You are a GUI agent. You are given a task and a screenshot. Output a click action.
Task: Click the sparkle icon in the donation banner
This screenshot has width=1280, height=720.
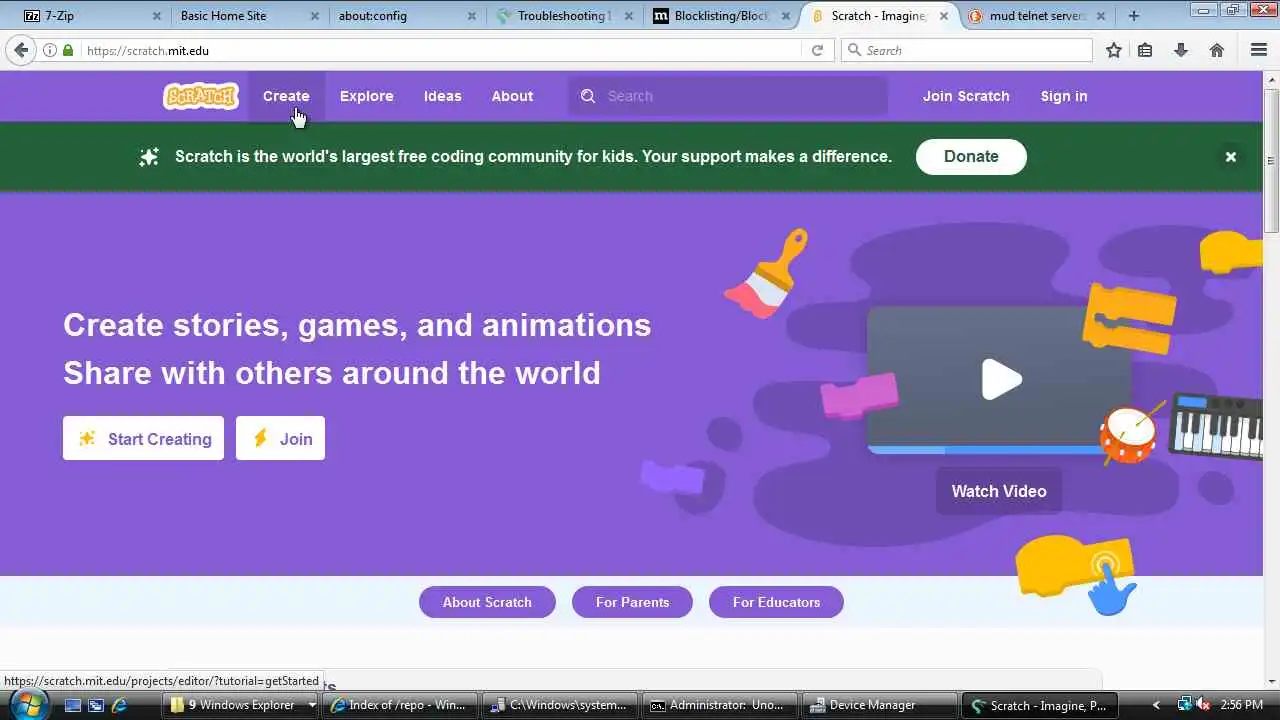tap(149, 157)
